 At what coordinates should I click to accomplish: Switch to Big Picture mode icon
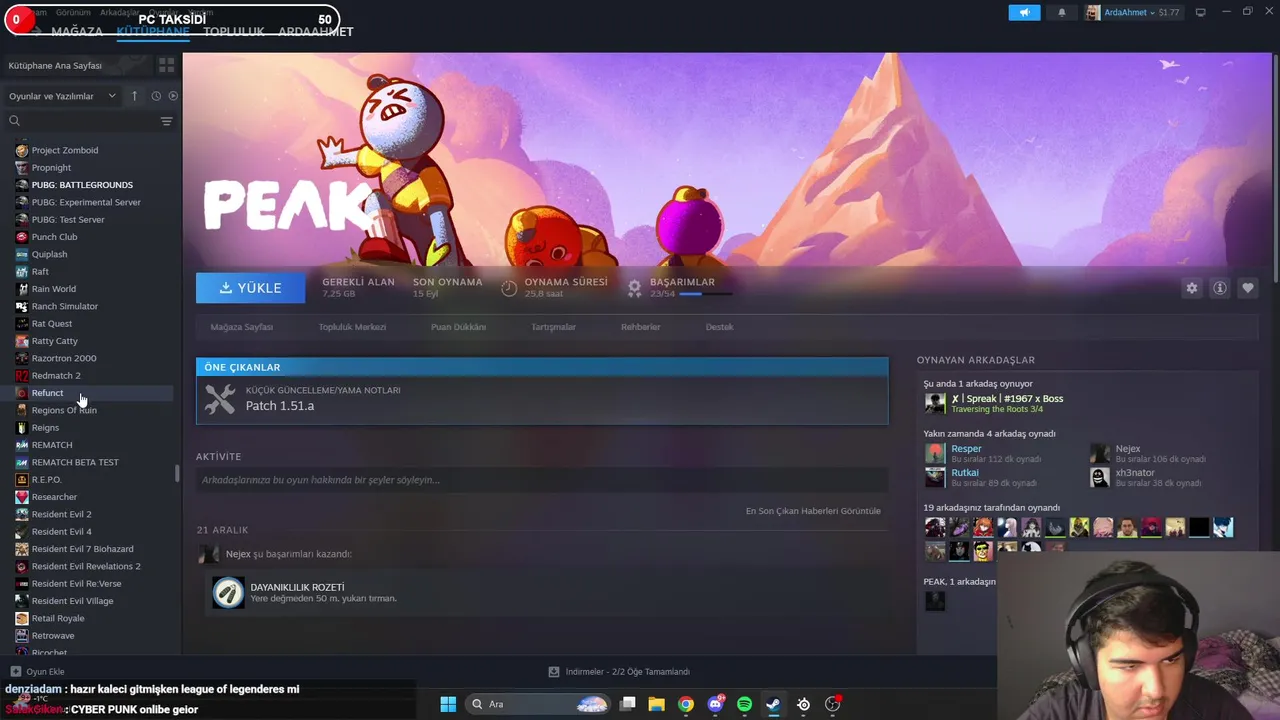pos(1200,12)
